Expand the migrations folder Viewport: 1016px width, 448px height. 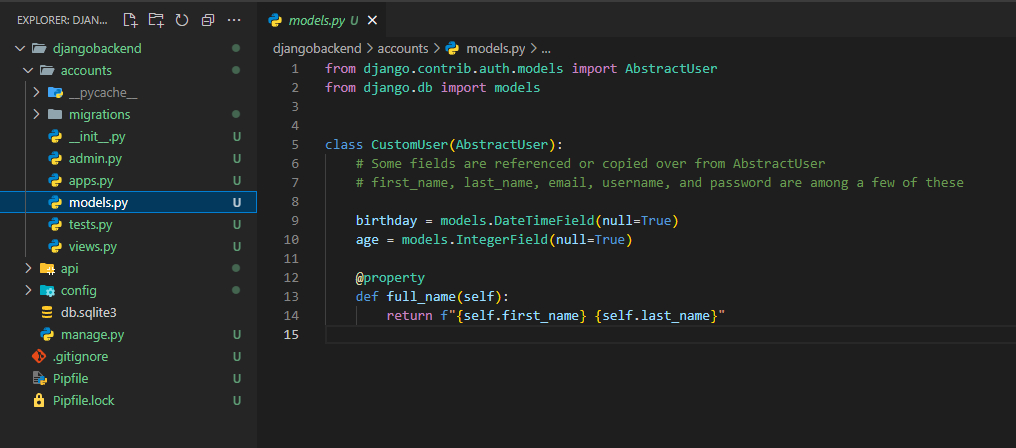(x=99, y=114)
